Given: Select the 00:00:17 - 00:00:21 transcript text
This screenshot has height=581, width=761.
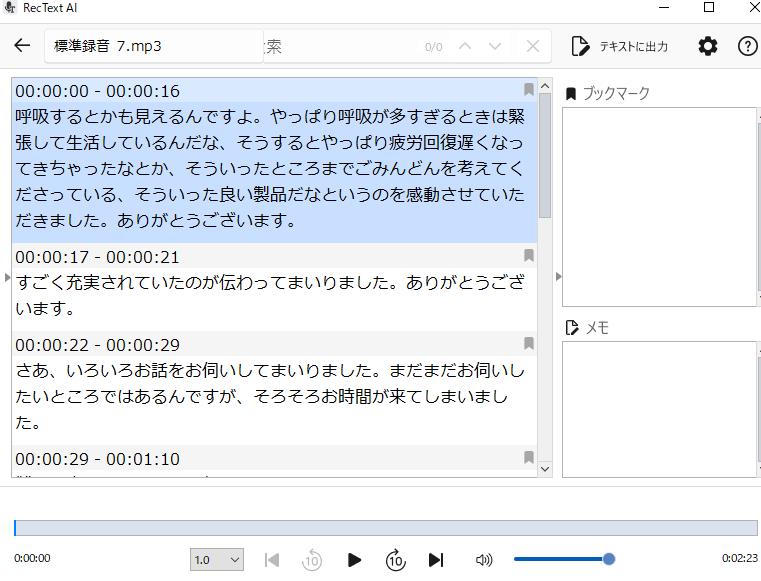Looking at the screenshot, I should [270, 295].
